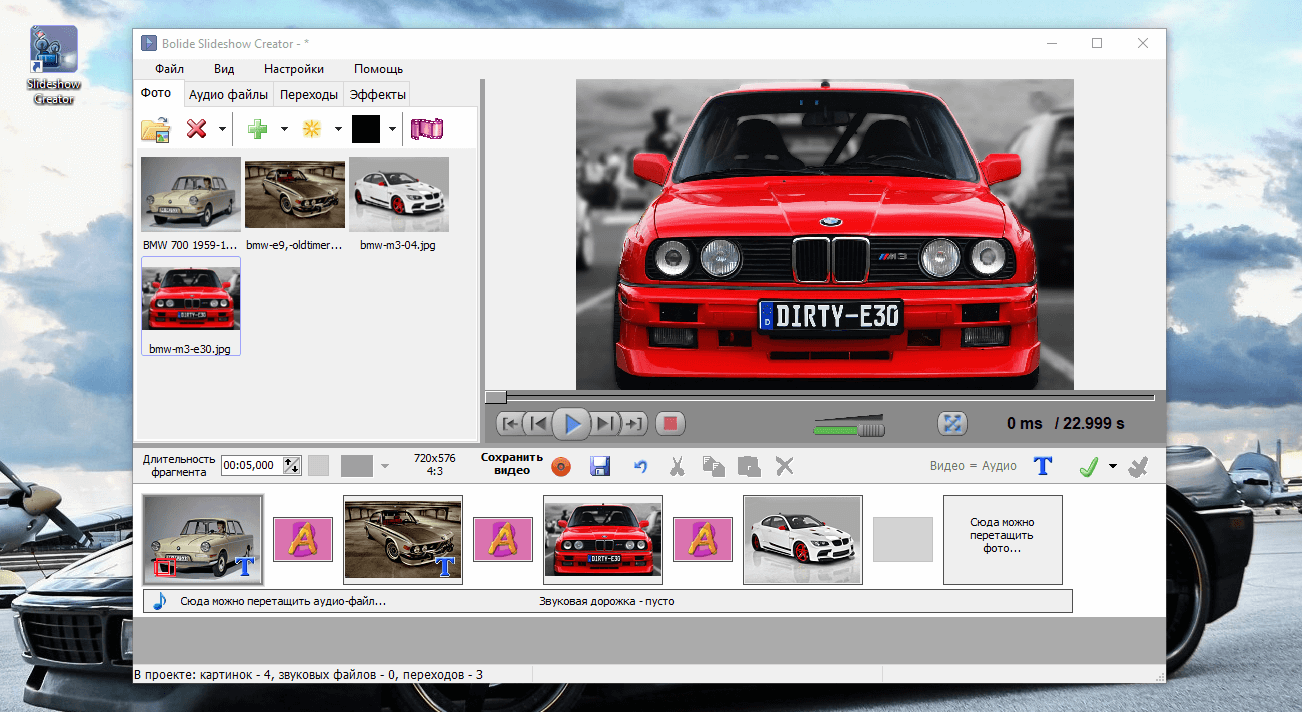Open dropdown beside the black color swatch
Image resolution: width=1302 pixels, height=712 pixels.
[392, 129]
